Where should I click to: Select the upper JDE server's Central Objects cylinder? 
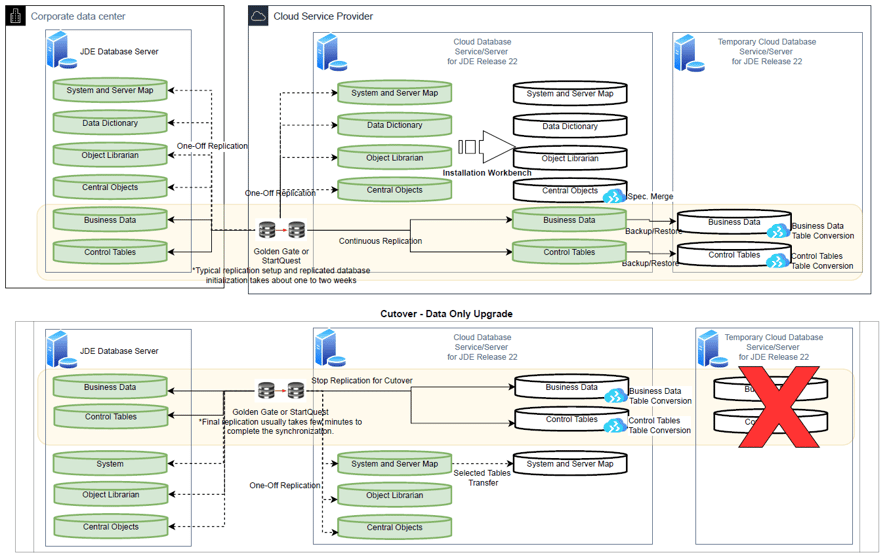point(110,187)
